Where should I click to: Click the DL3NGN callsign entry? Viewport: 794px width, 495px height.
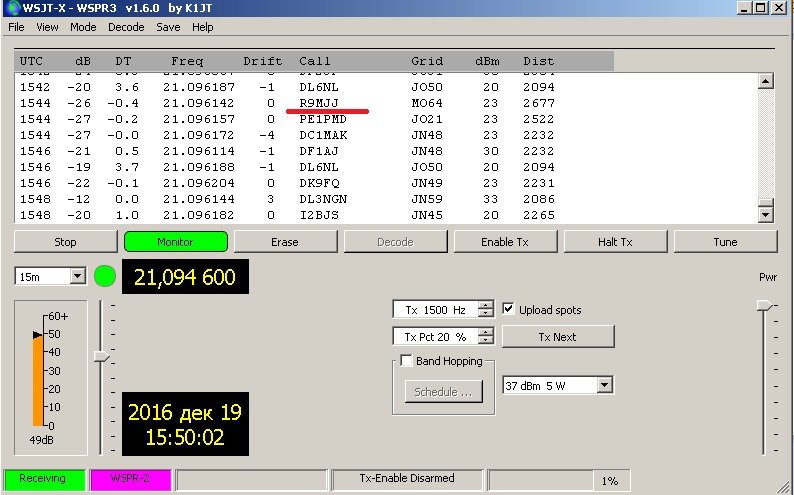(323, 199)
